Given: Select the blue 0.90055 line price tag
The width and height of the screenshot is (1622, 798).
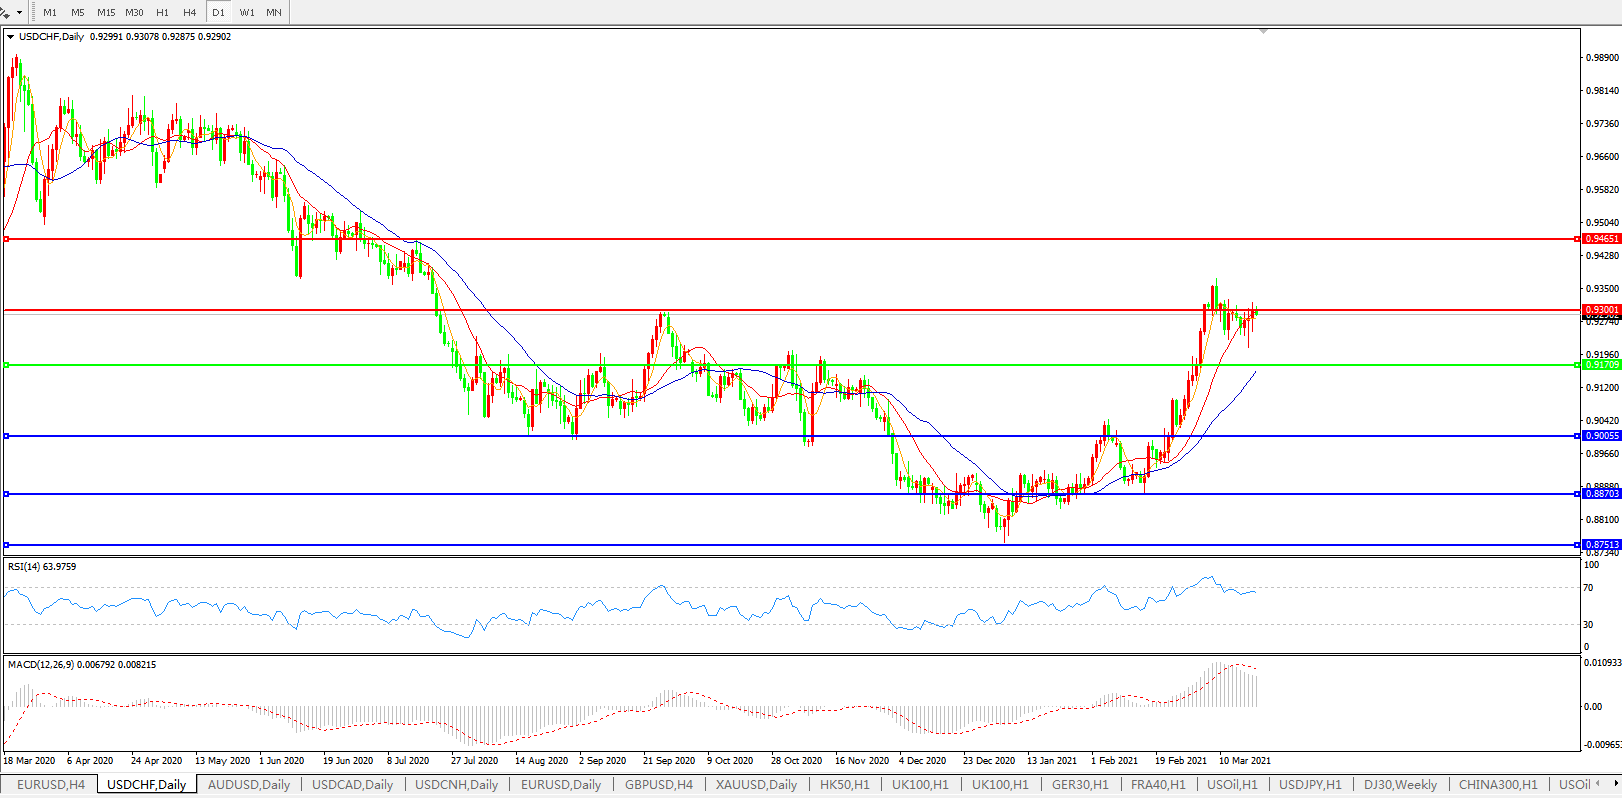Looking at the screenshot, I should coord(1602,436).
